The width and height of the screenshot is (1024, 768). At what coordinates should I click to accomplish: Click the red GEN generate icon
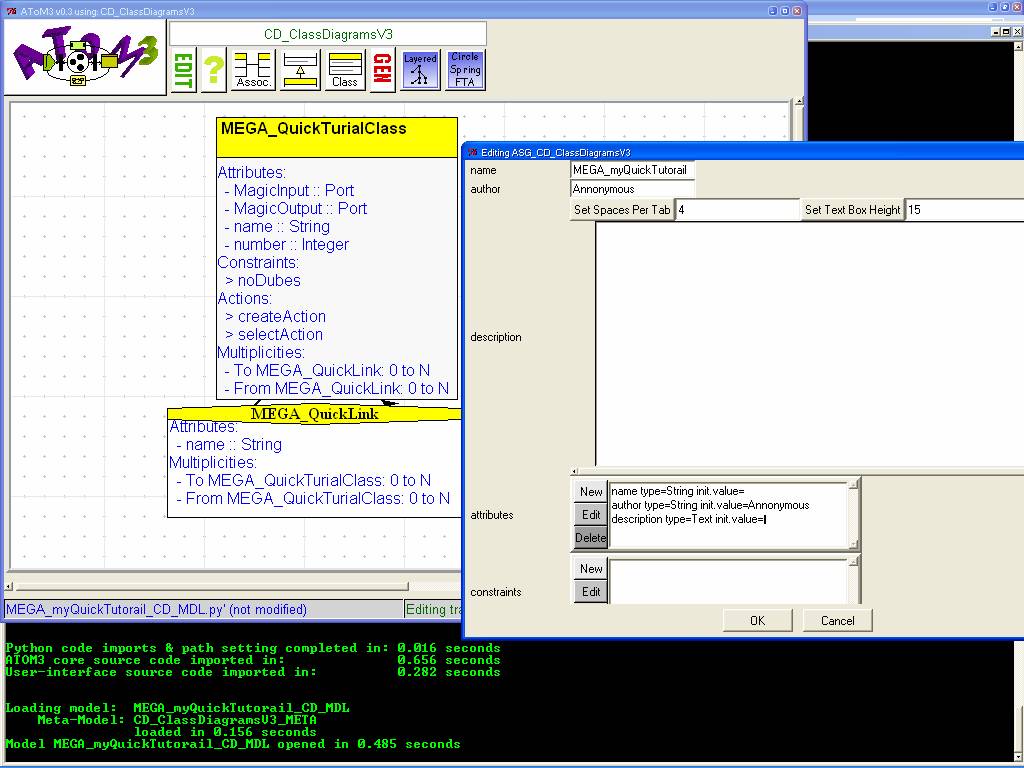382,70
